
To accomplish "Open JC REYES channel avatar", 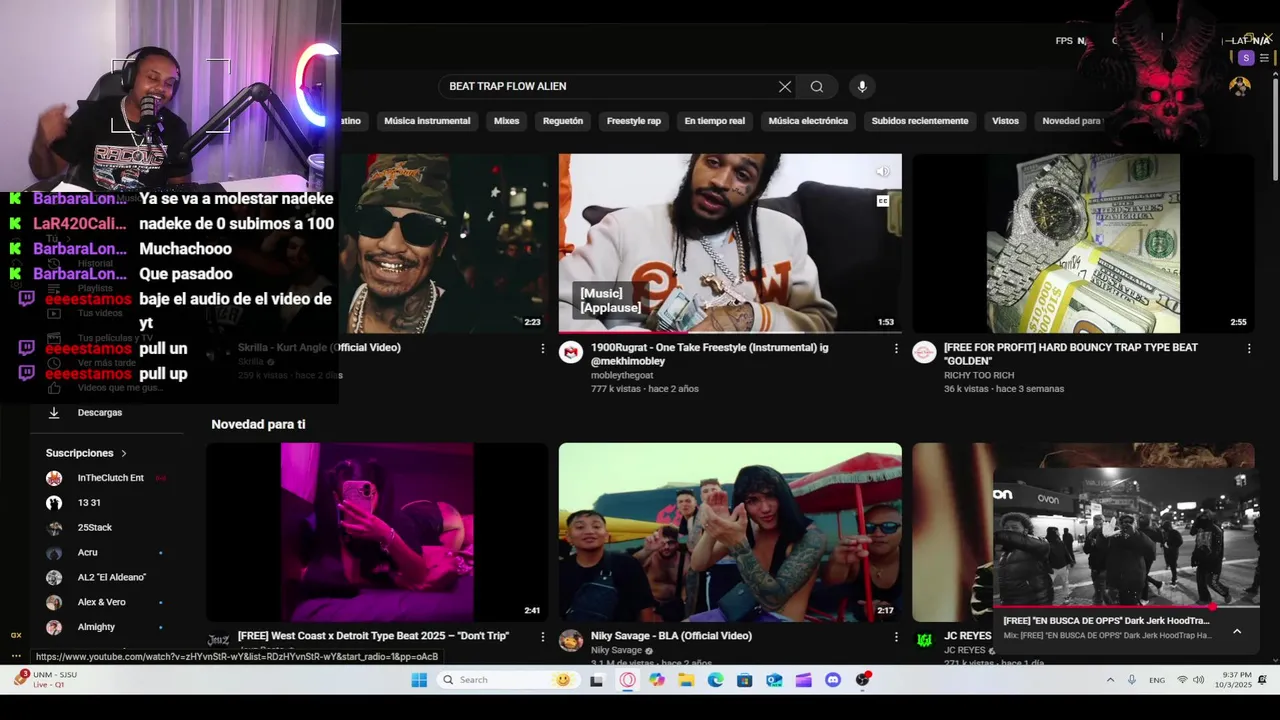I will 924,640.
